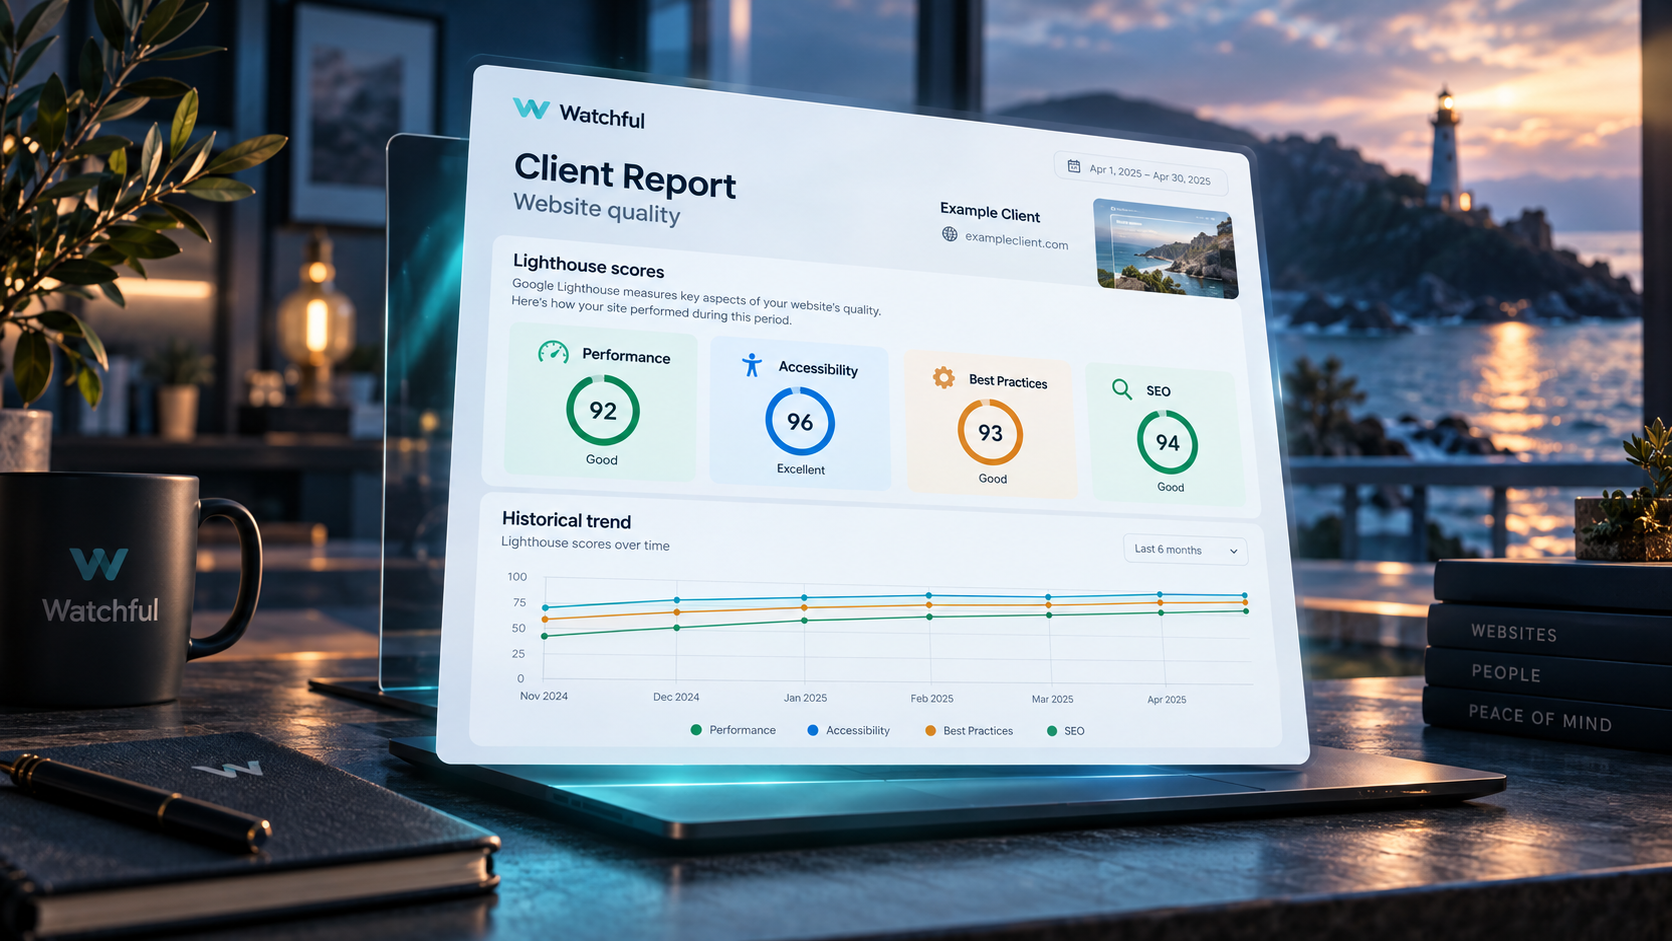Screen dimensions: 1672x941
Task: Click the 100 value on the chart axis
Action: (x=517, y=577)
